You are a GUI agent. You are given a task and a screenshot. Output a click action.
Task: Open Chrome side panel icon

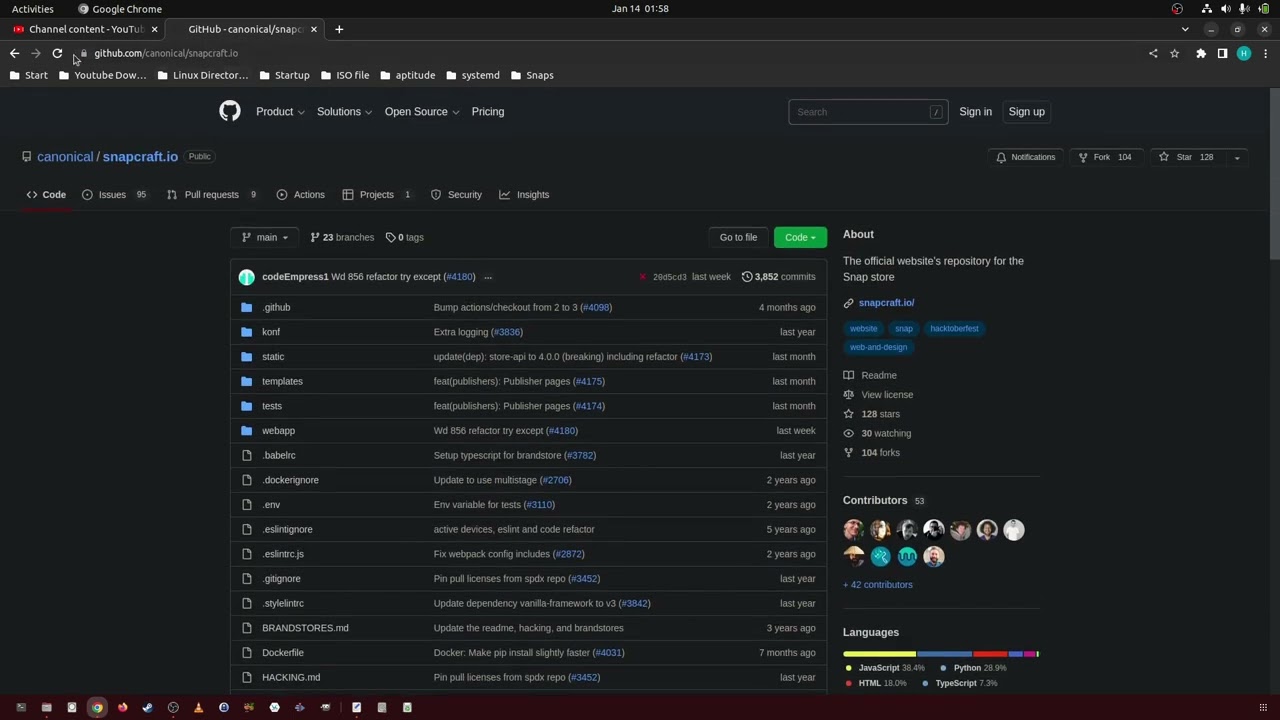[x=1222, y=53]
